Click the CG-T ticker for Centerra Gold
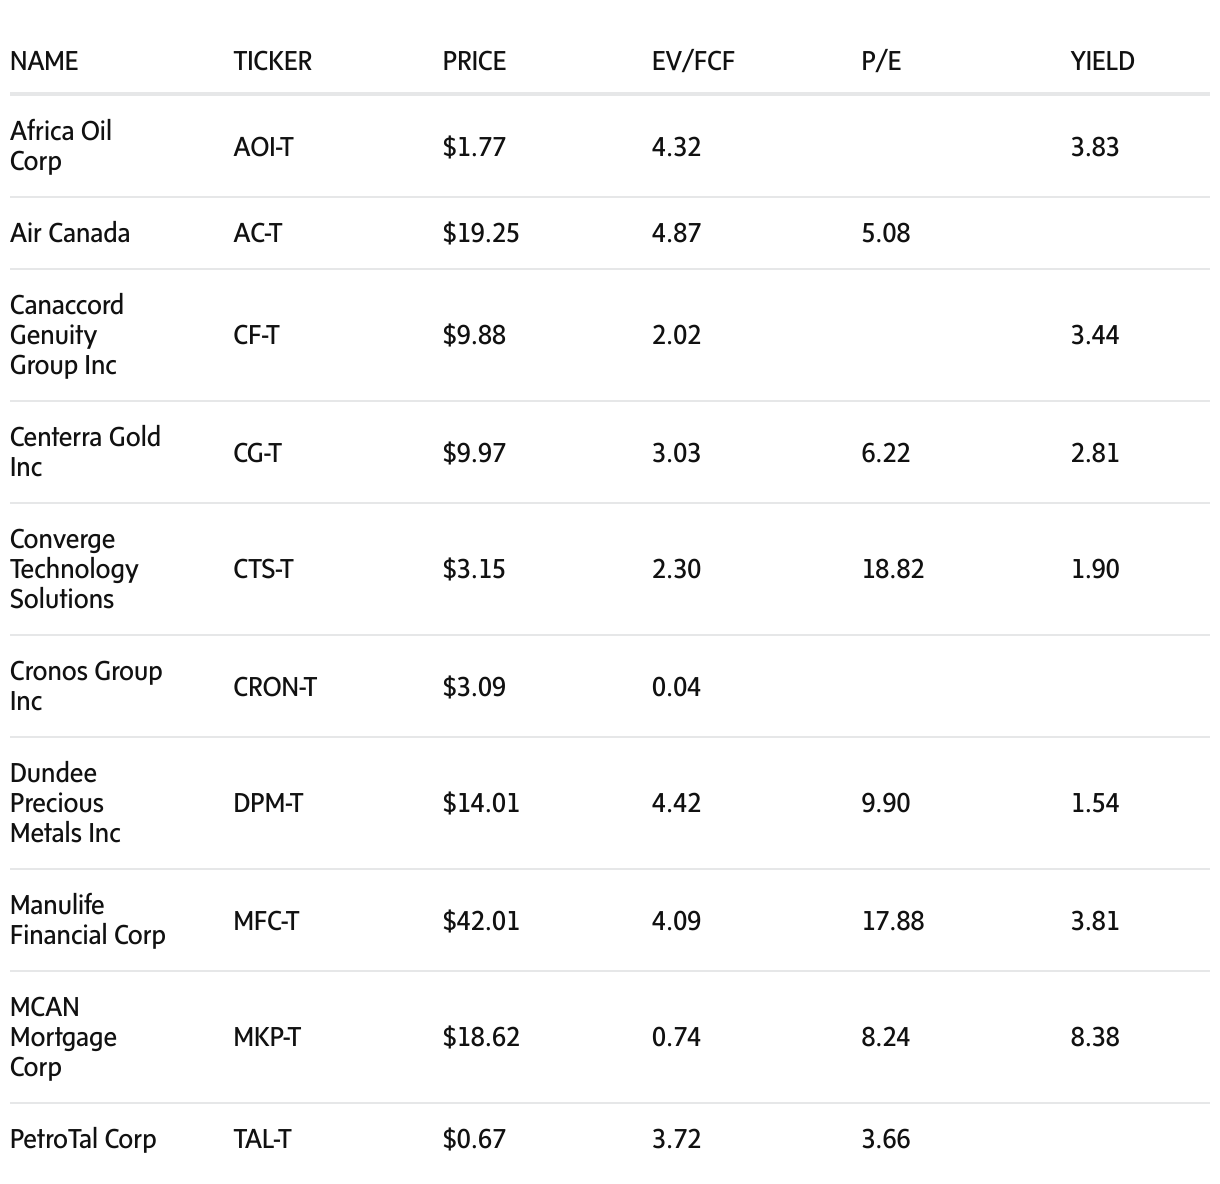 tap(257, 453)
